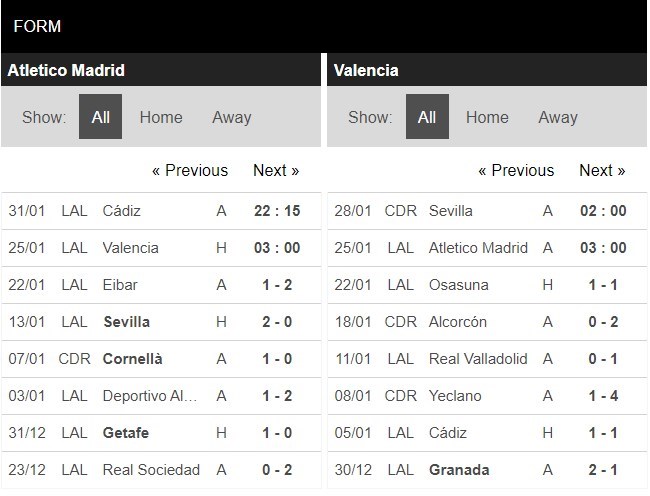Switch to Away filter for Atletico Madrid

click(x=231, y=117)
